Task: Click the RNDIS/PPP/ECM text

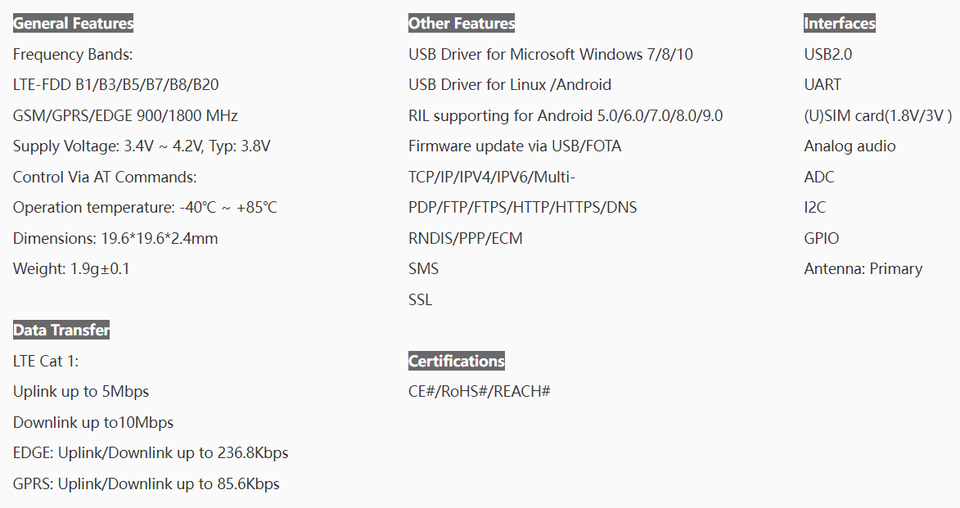Action: [465, 239]
